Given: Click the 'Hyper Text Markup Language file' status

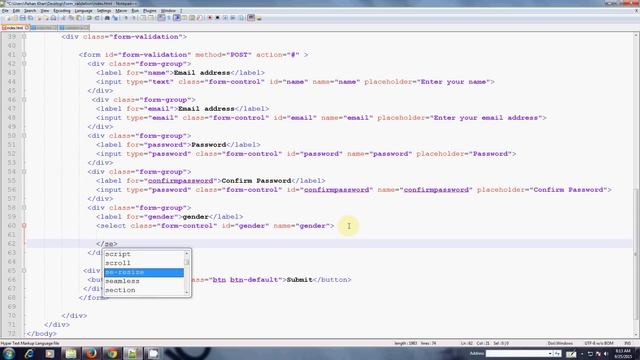Looking at the screenshot, I should tap(30, 343).
